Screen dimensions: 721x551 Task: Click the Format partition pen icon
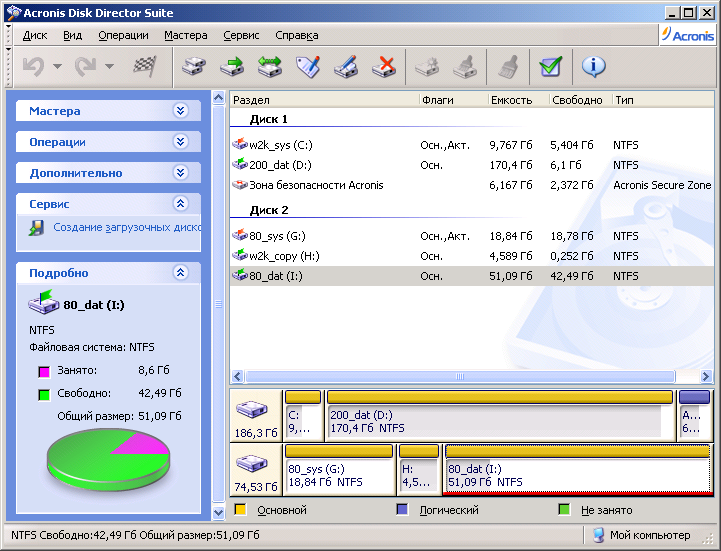click(x=346, y=67)
